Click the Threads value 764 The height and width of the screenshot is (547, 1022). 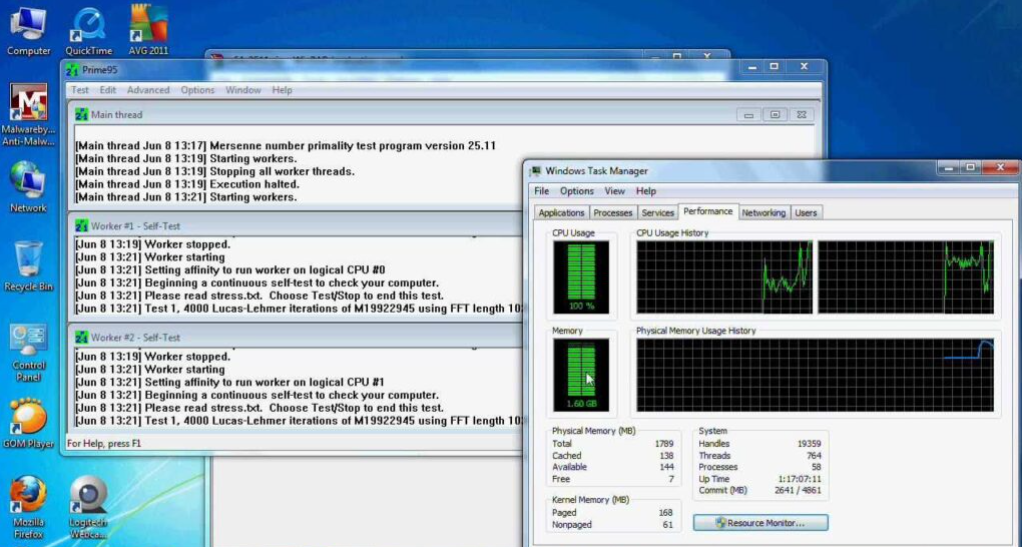click(814, 456)
